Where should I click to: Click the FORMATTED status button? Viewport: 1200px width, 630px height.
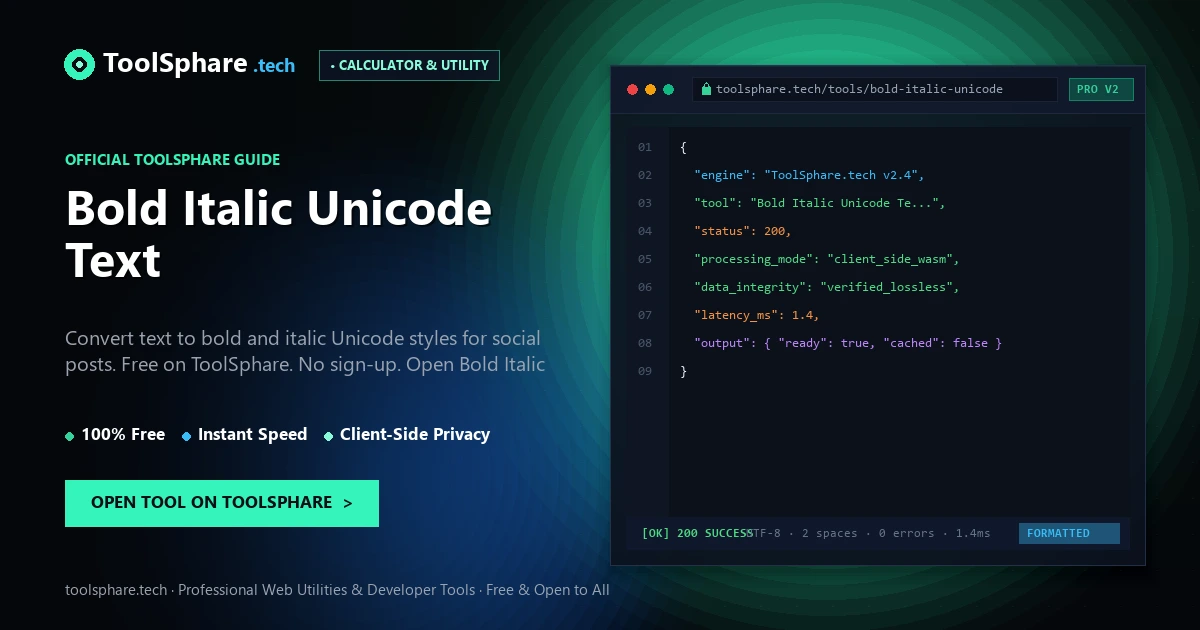(x=1069, y=533)
